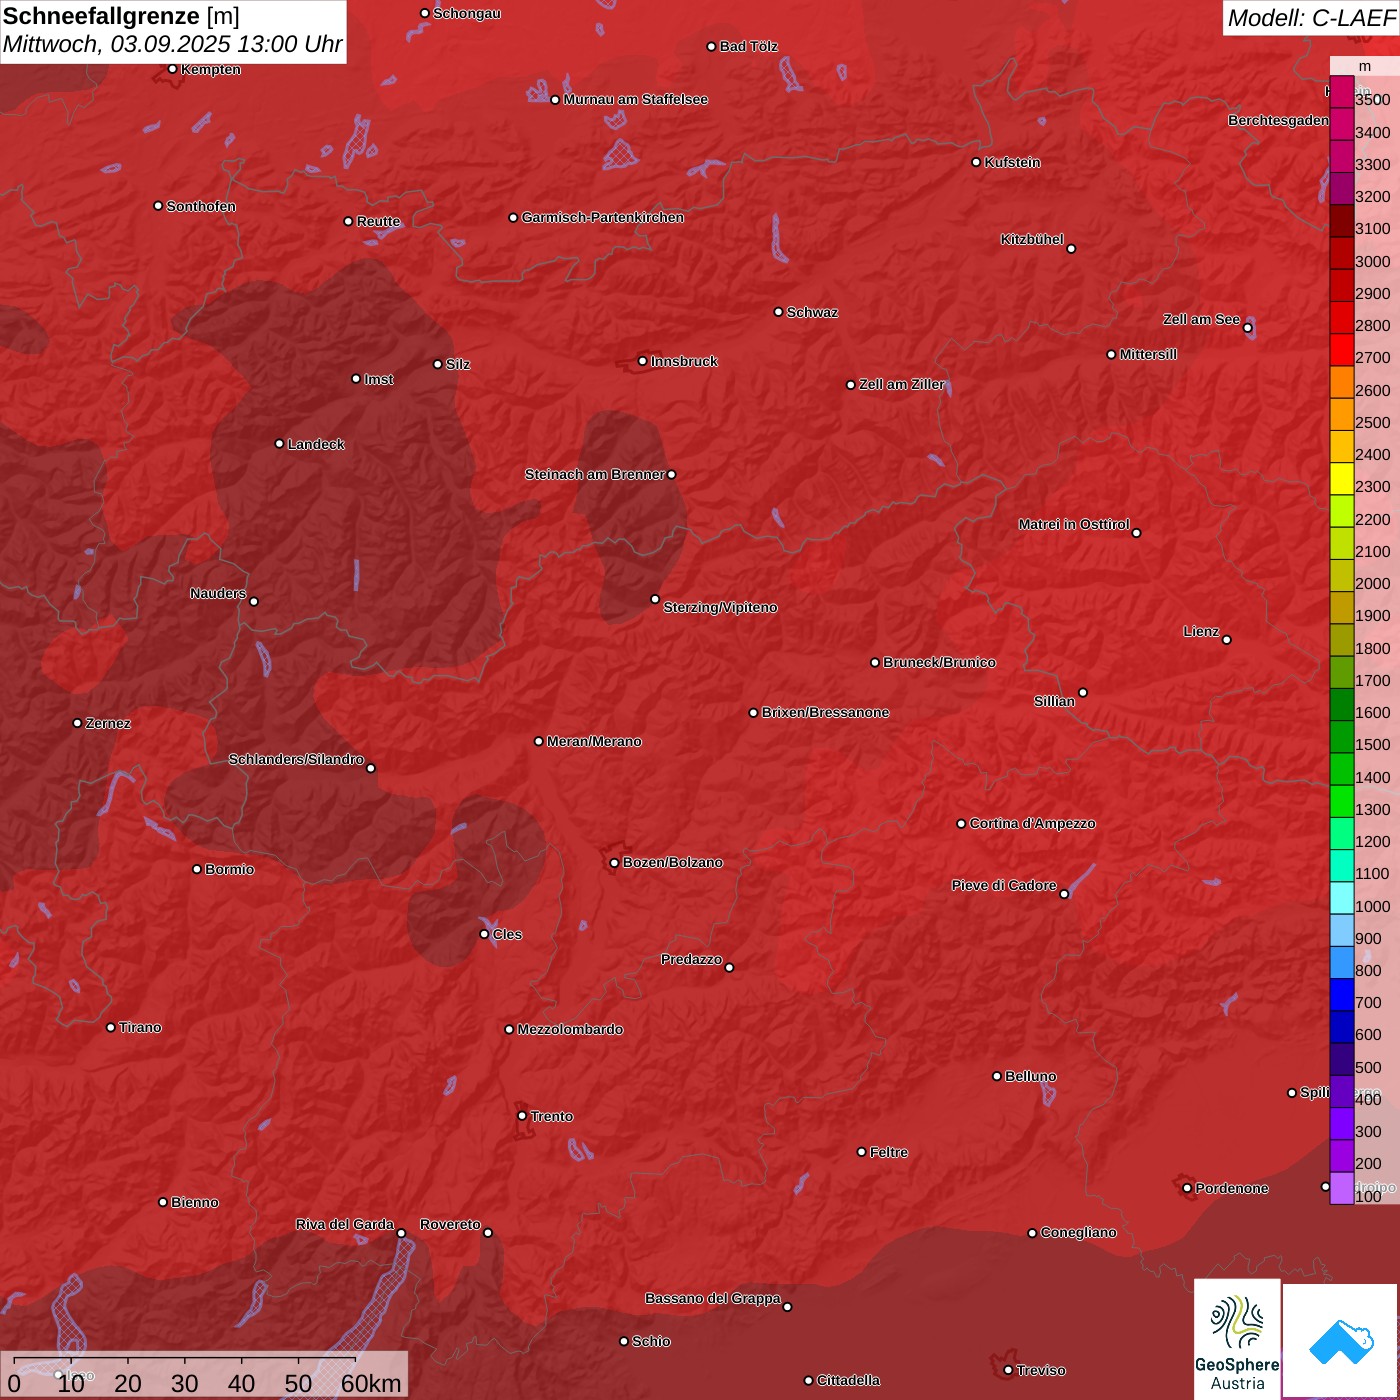Image resolution: width=1400 pixels, height=1400 pixels.
Task: Click the 'Modell: C-LAEF' label
Action: tap(1311, 18)
